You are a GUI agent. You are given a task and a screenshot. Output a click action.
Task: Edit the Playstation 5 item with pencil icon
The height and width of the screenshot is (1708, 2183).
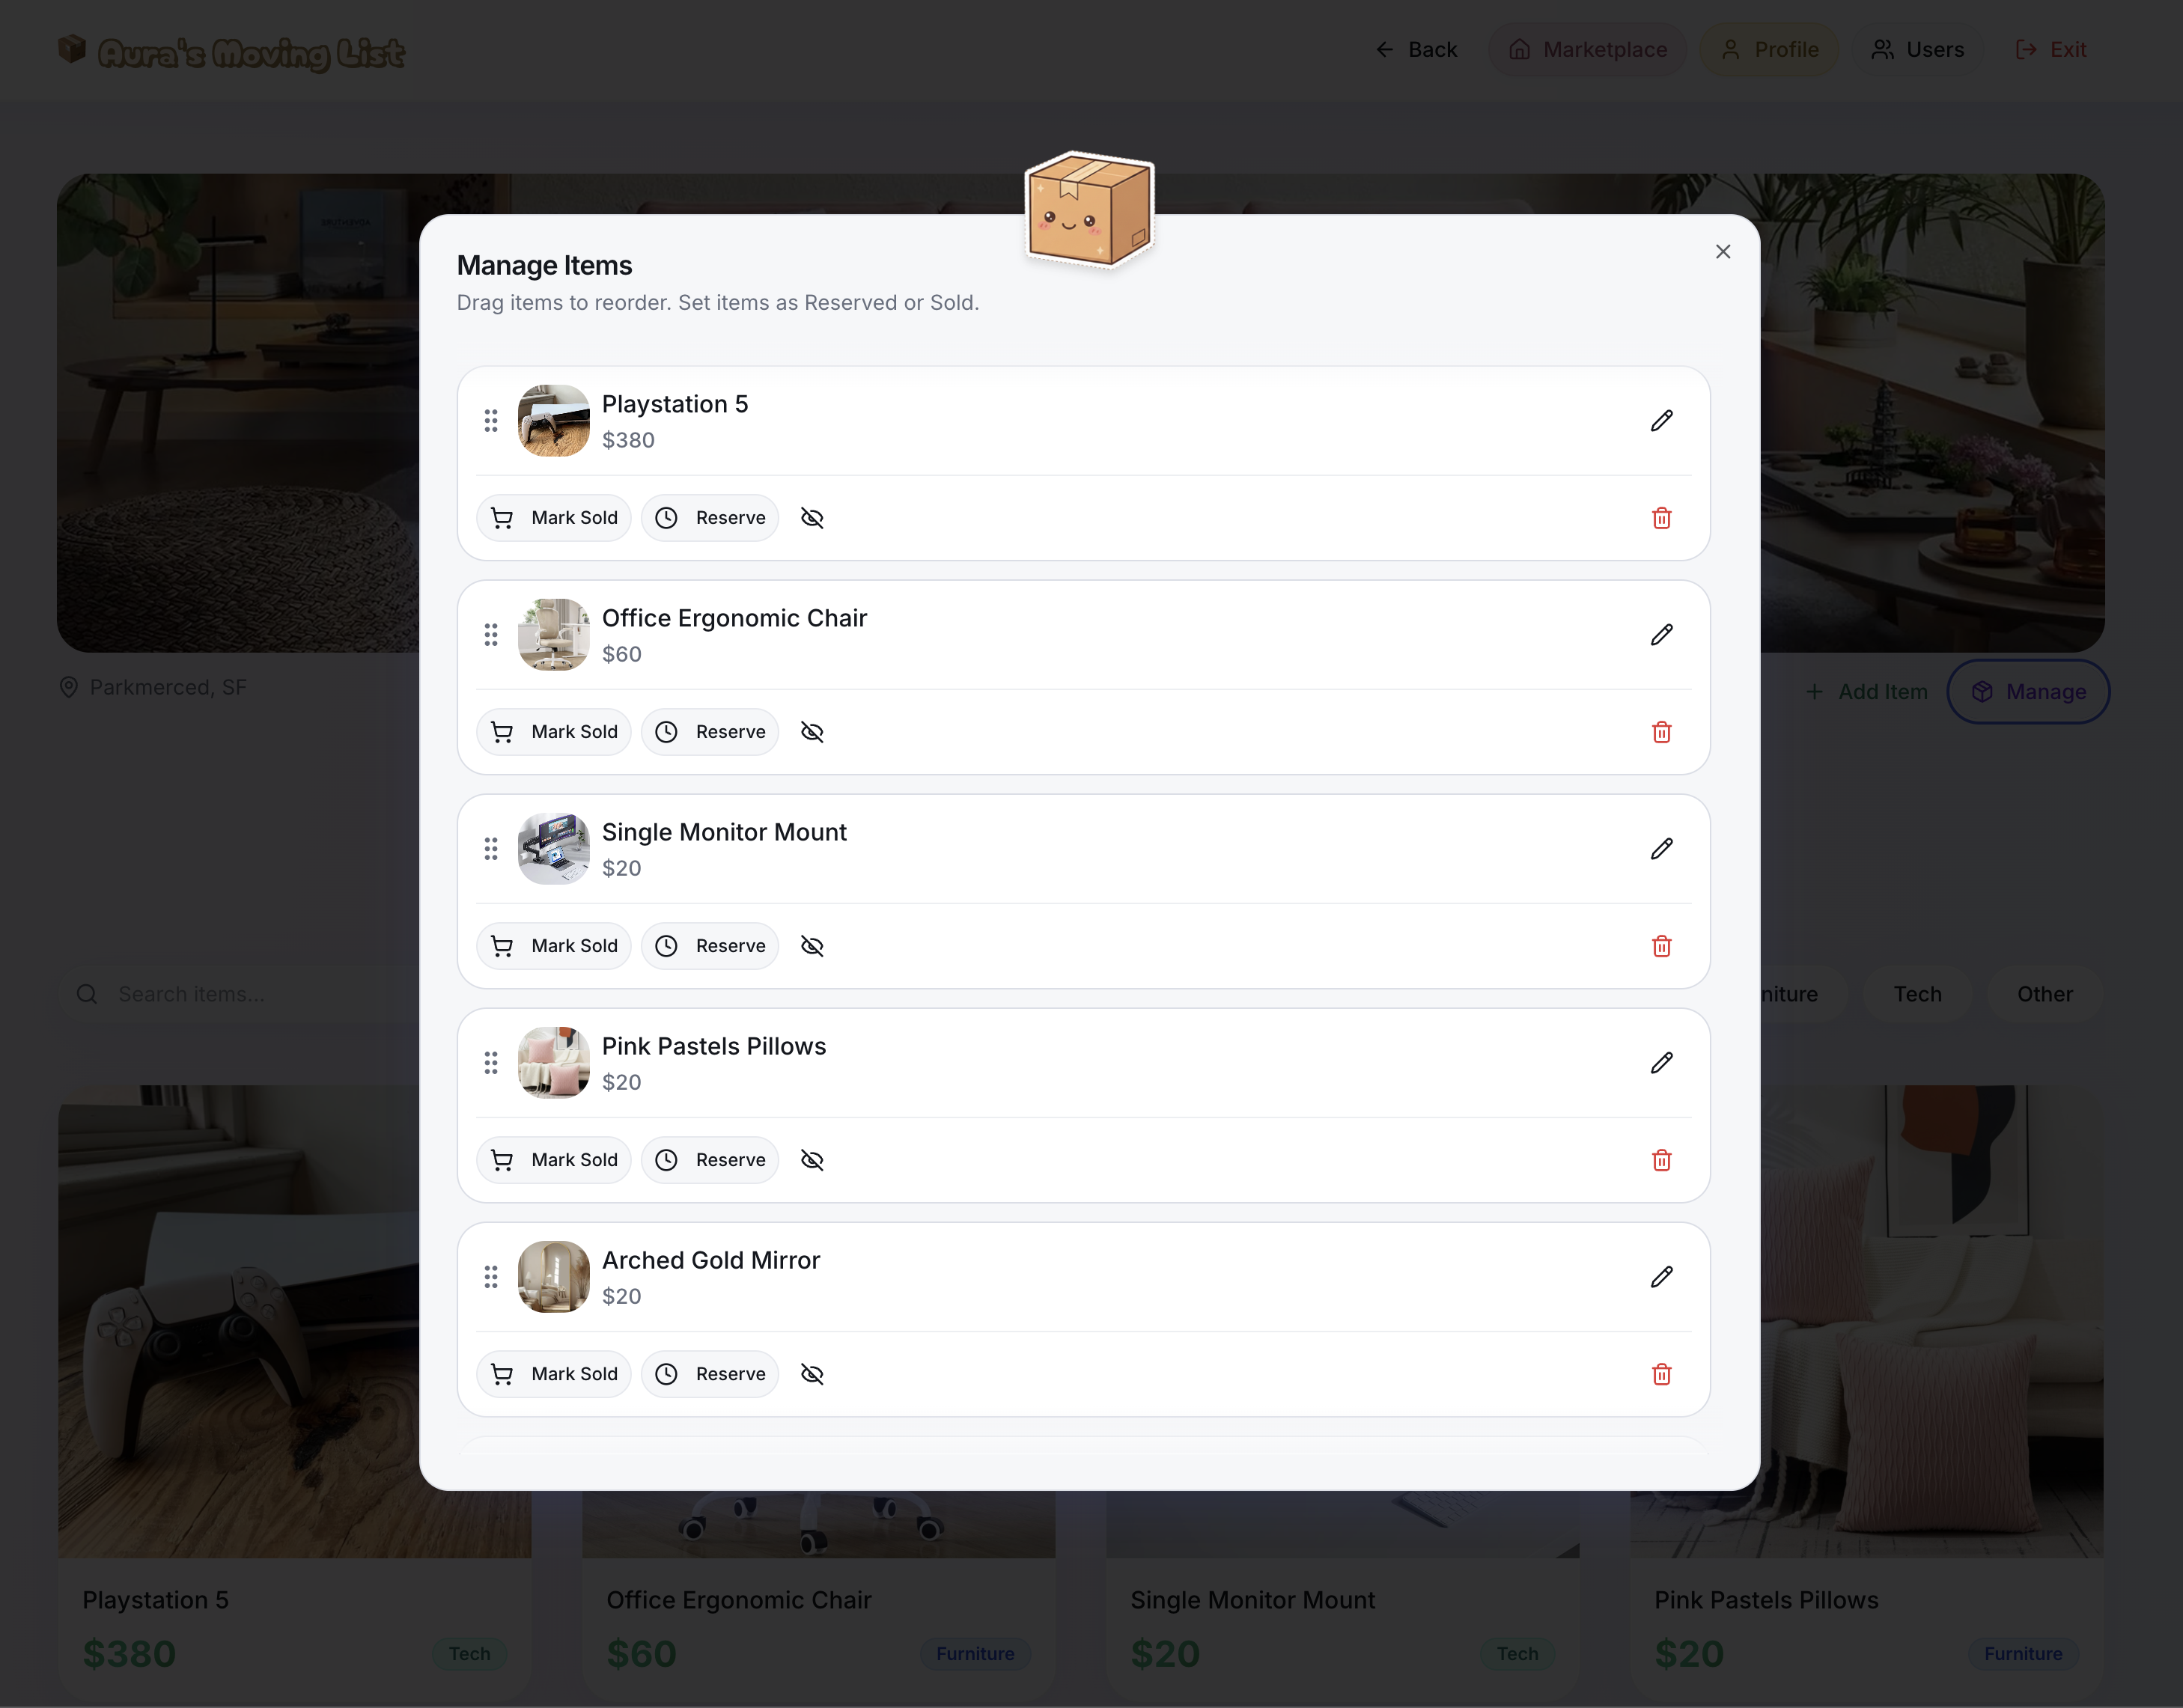[1661, 421]
